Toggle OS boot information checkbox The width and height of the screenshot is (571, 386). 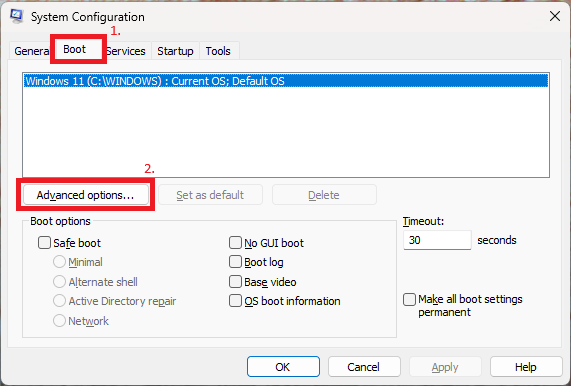tap(235, 301)
